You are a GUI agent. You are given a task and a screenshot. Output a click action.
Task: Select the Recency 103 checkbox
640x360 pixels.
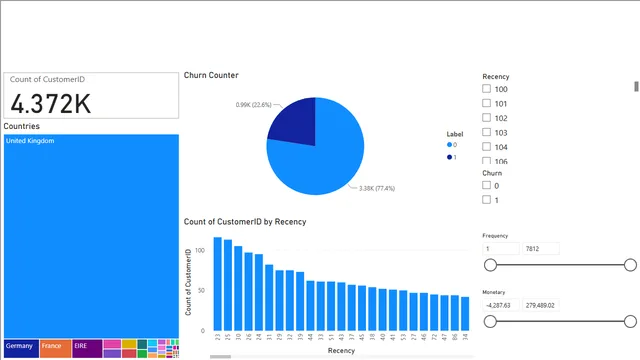(x=486, y=132)
